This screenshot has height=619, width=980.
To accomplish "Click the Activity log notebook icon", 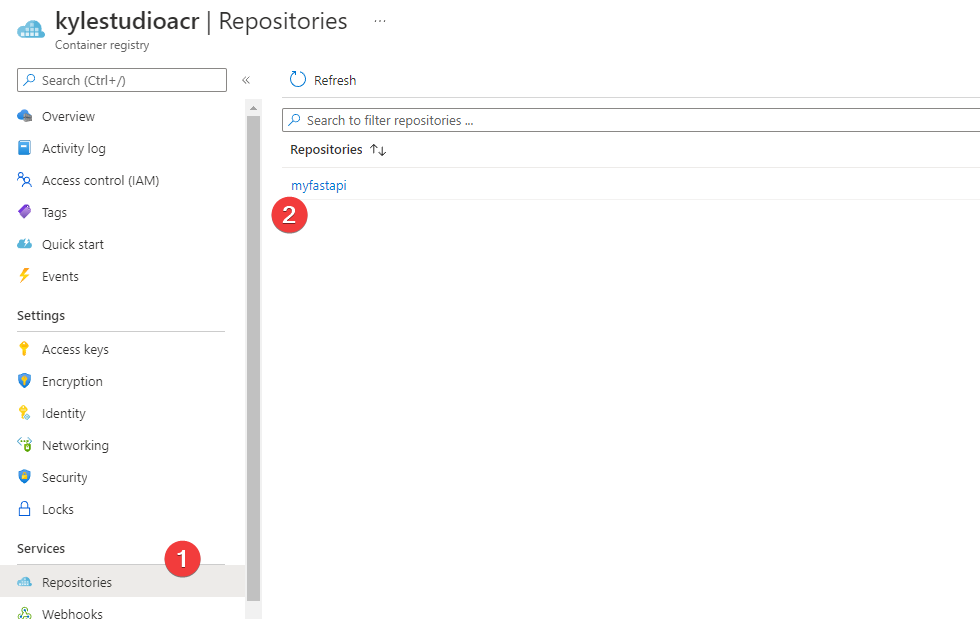I will tap(24, 148).
